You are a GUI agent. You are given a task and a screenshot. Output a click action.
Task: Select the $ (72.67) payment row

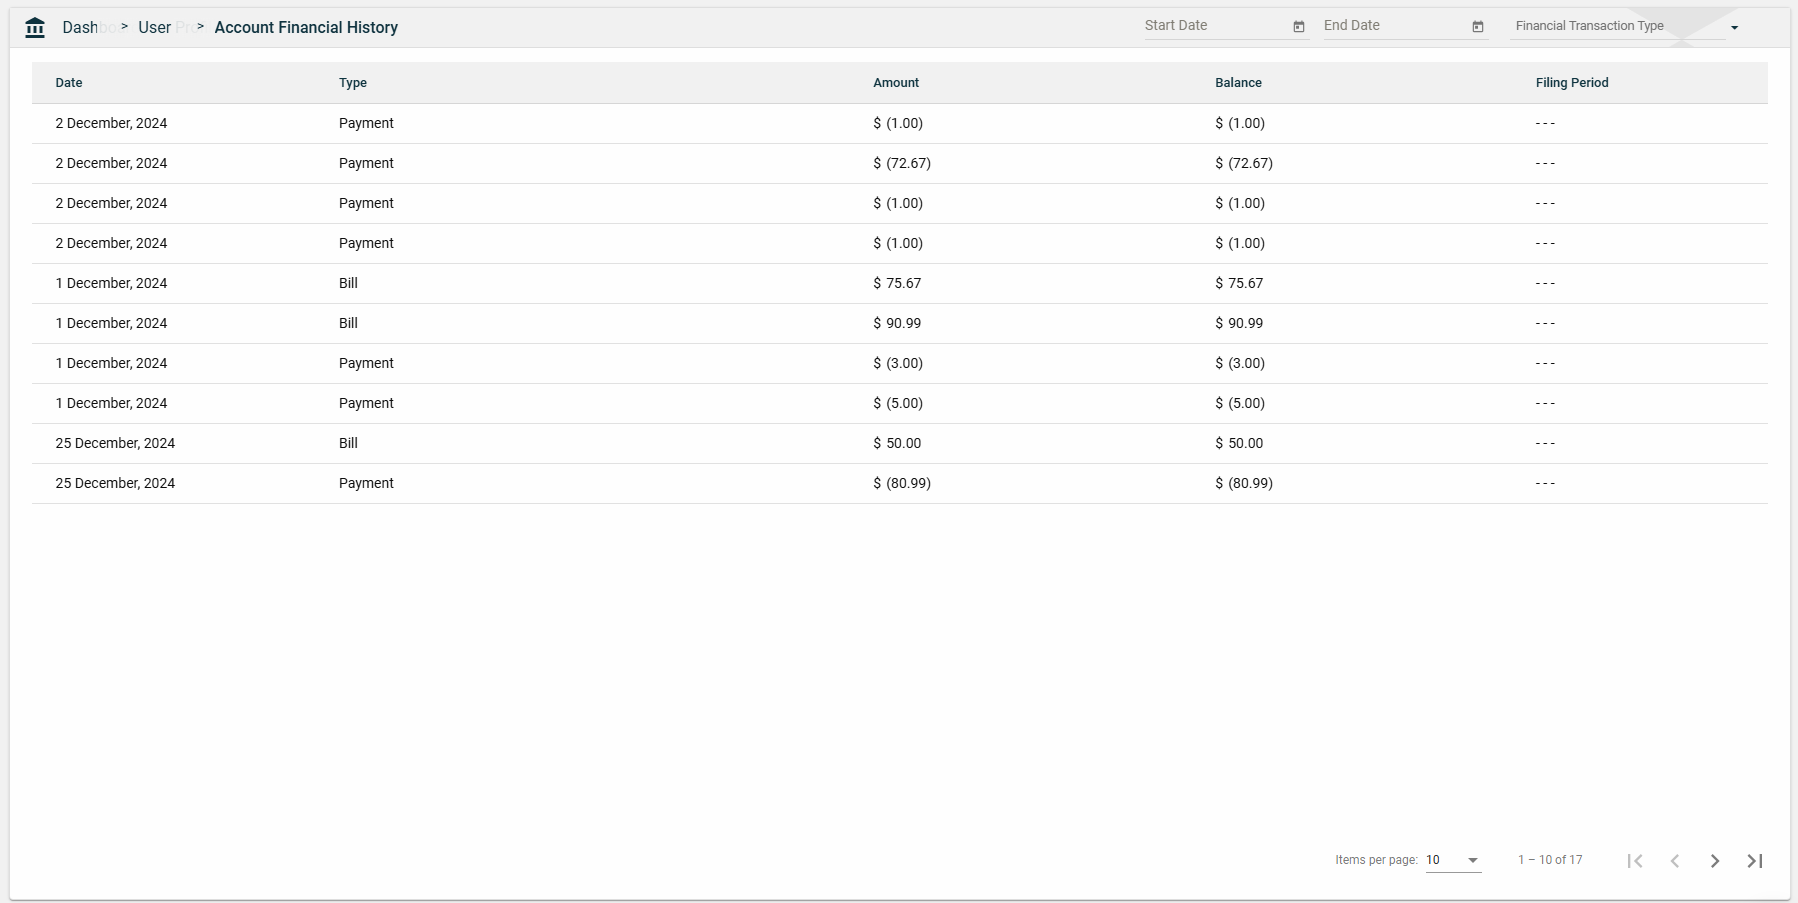click(898, 163)
